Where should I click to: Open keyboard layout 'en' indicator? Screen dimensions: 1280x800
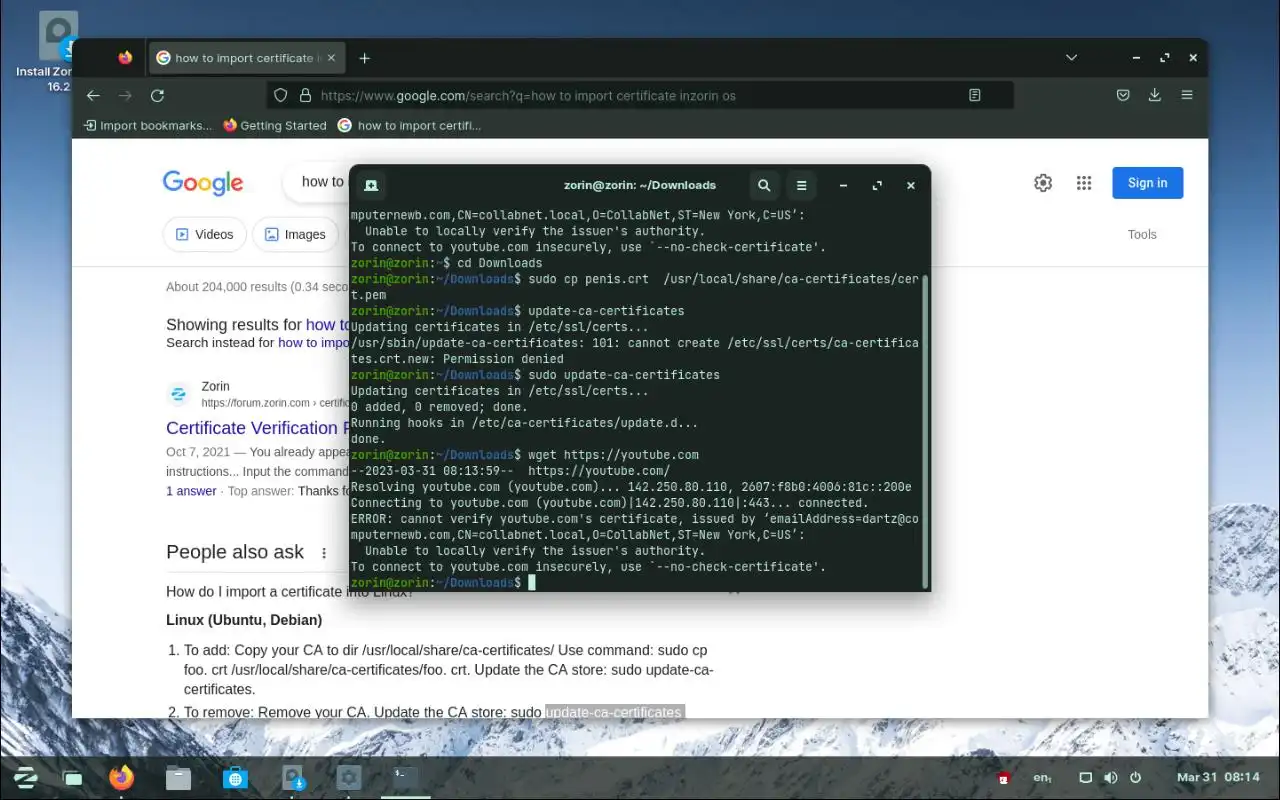click(1042, 777)
